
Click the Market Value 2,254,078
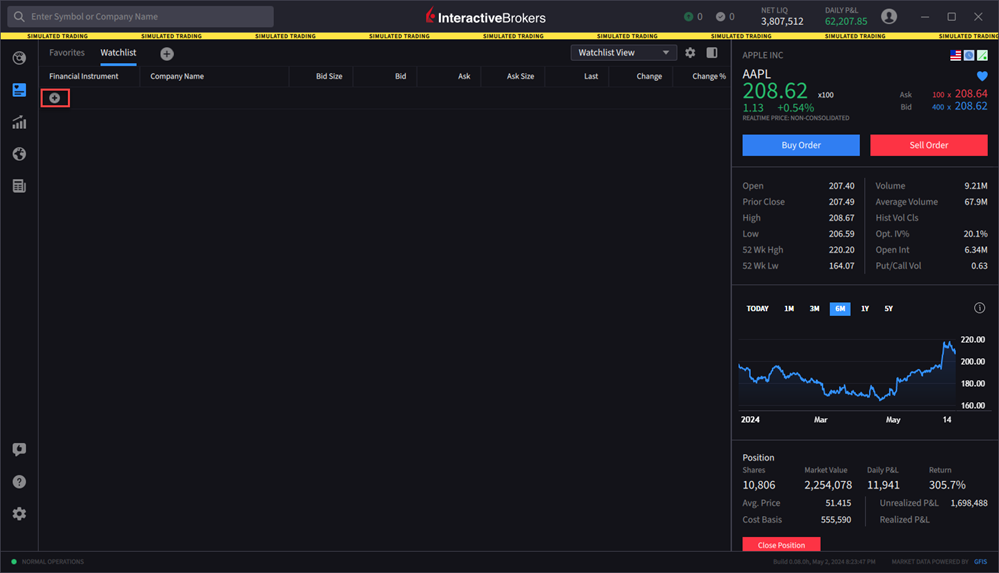828,486
